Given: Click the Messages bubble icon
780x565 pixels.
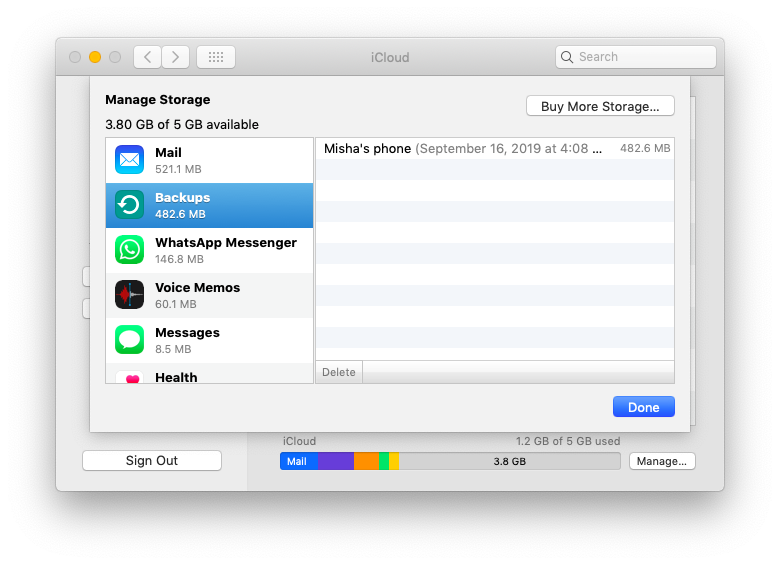Looking at the screenshot, I should pyautogui.click(x=130, y=340).
